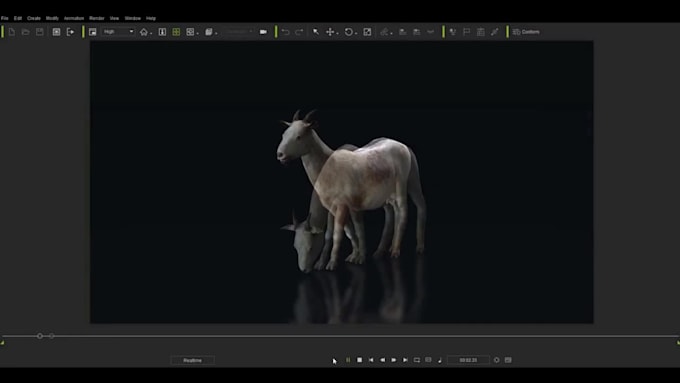Click the preview render mode icon
Image resolution: width=680 pixels, height=383 pixels.
click(x=92, y=32)
